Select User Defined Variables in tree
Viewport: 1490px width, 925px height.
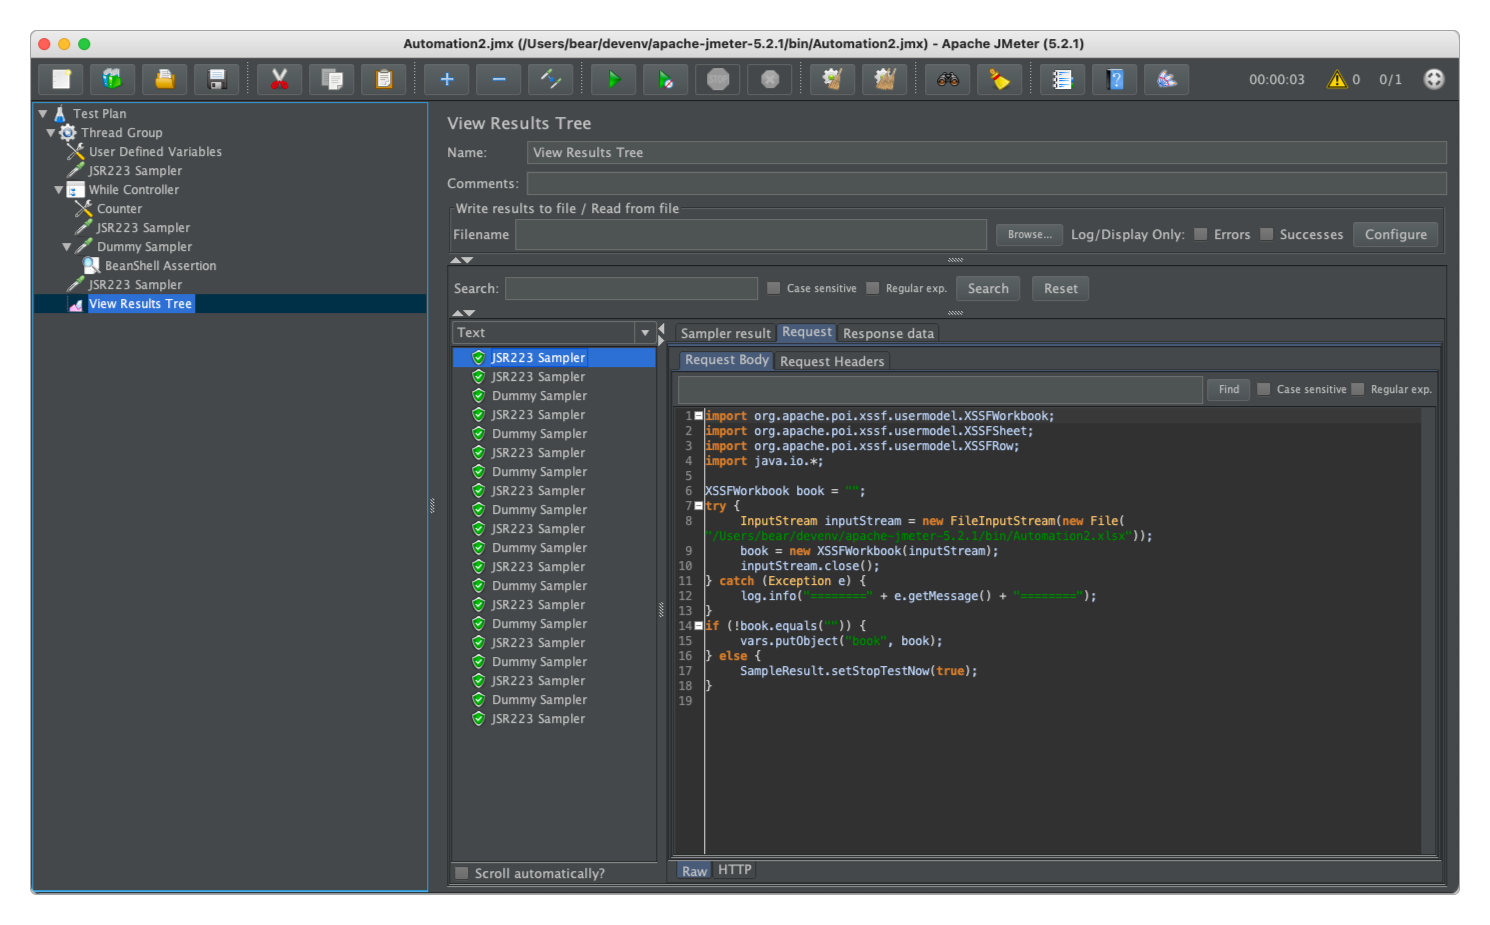(155, 152)
